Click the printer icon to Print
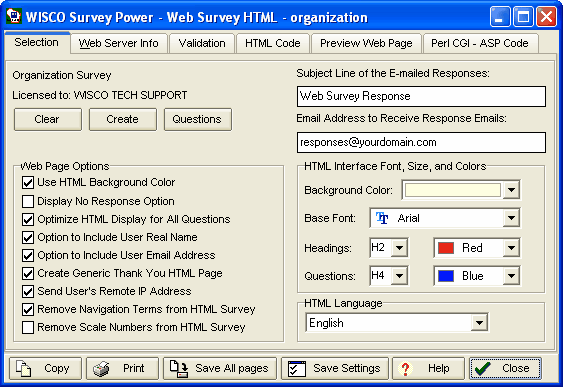Image resolution: width=563 pixels, height=387 pixels. [101, 369]
